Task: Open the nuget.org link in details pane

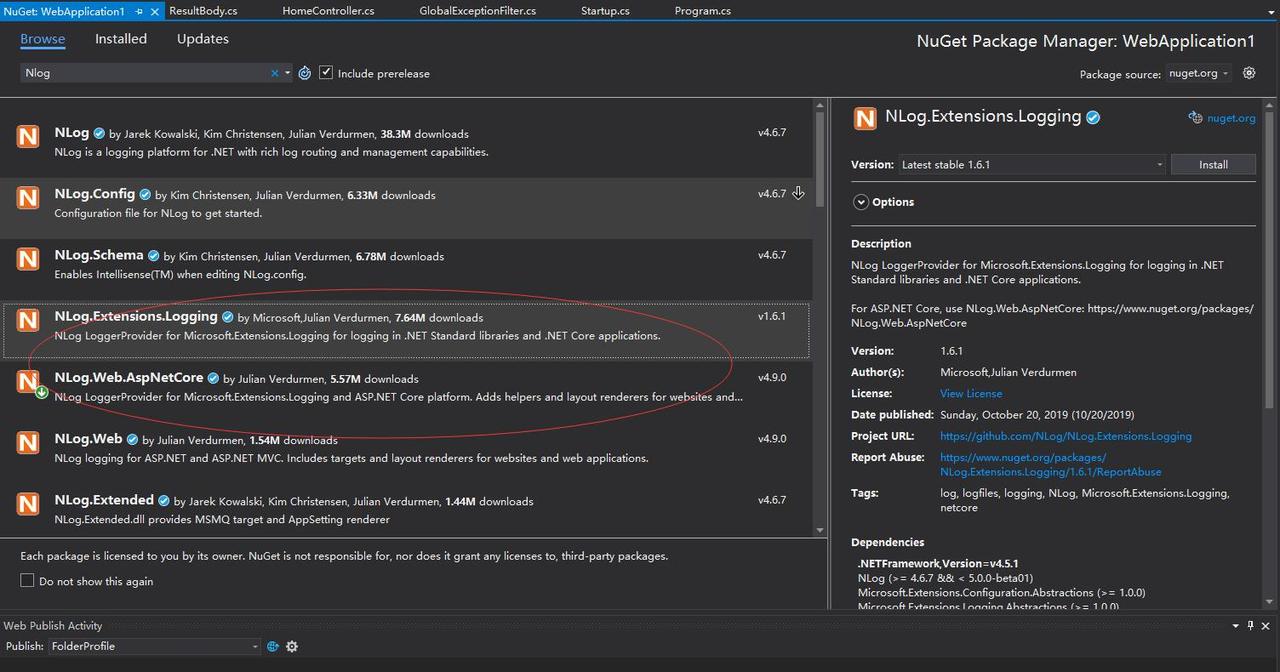Action: pyautogui.click(x=1231, y=118)
